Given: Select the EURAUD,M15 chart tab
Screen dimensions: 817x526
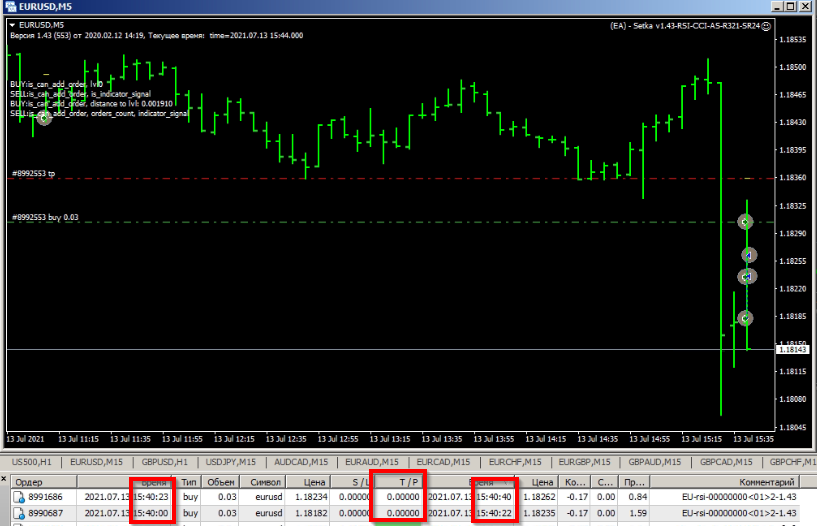Looking at the screenshot, I should [x=372, y=462].
